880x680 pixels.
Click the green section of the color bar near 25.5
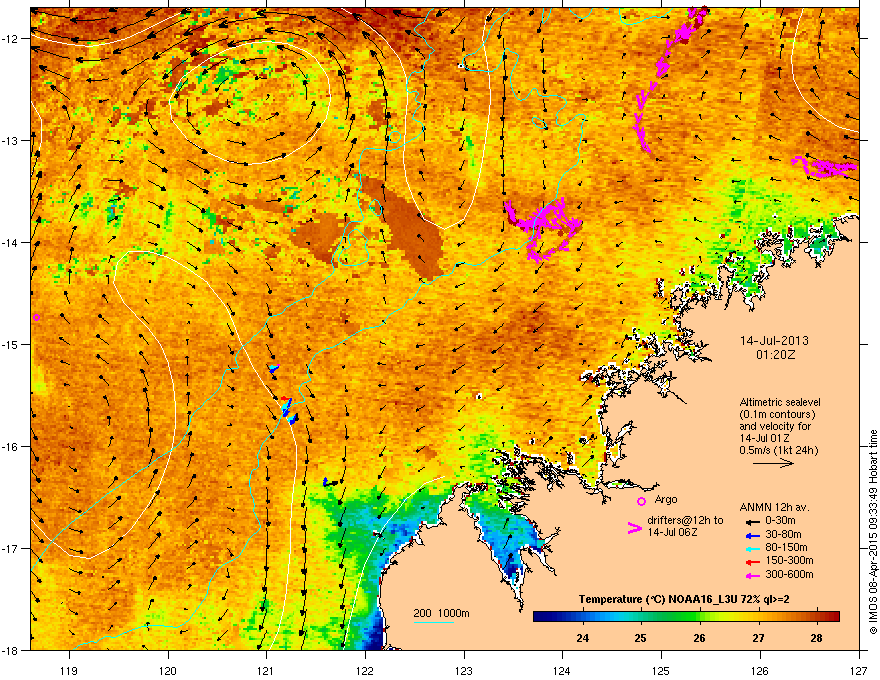tap(671, 616)
